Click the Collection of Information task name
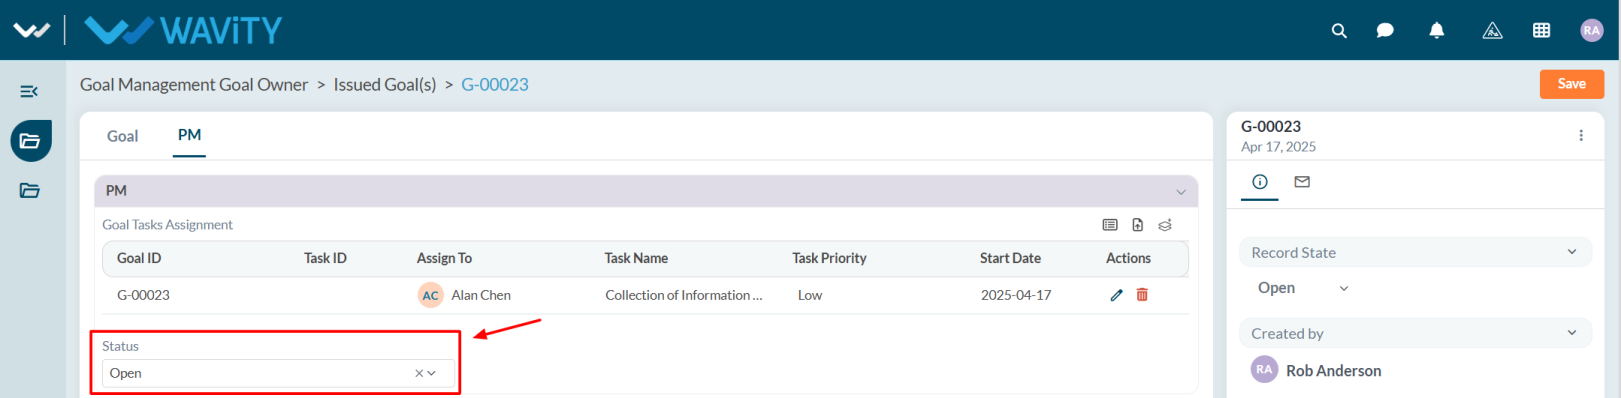1621x398 pixels. [684, 295]
